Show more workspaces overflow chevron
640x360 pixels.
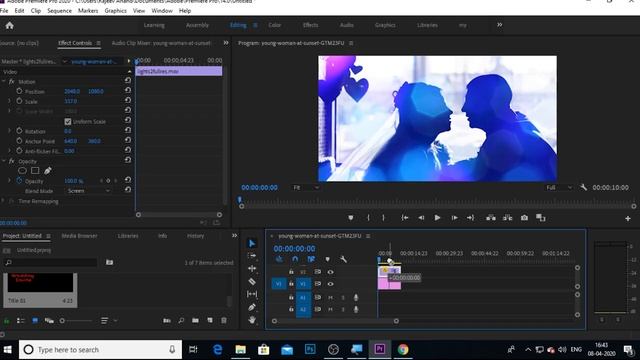click(x=500, y=25)
